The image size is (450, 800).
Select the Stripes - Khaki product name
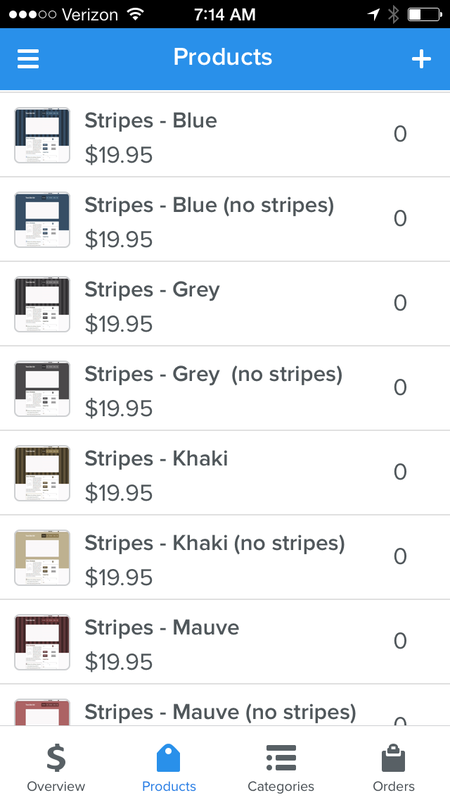[156, 459]
